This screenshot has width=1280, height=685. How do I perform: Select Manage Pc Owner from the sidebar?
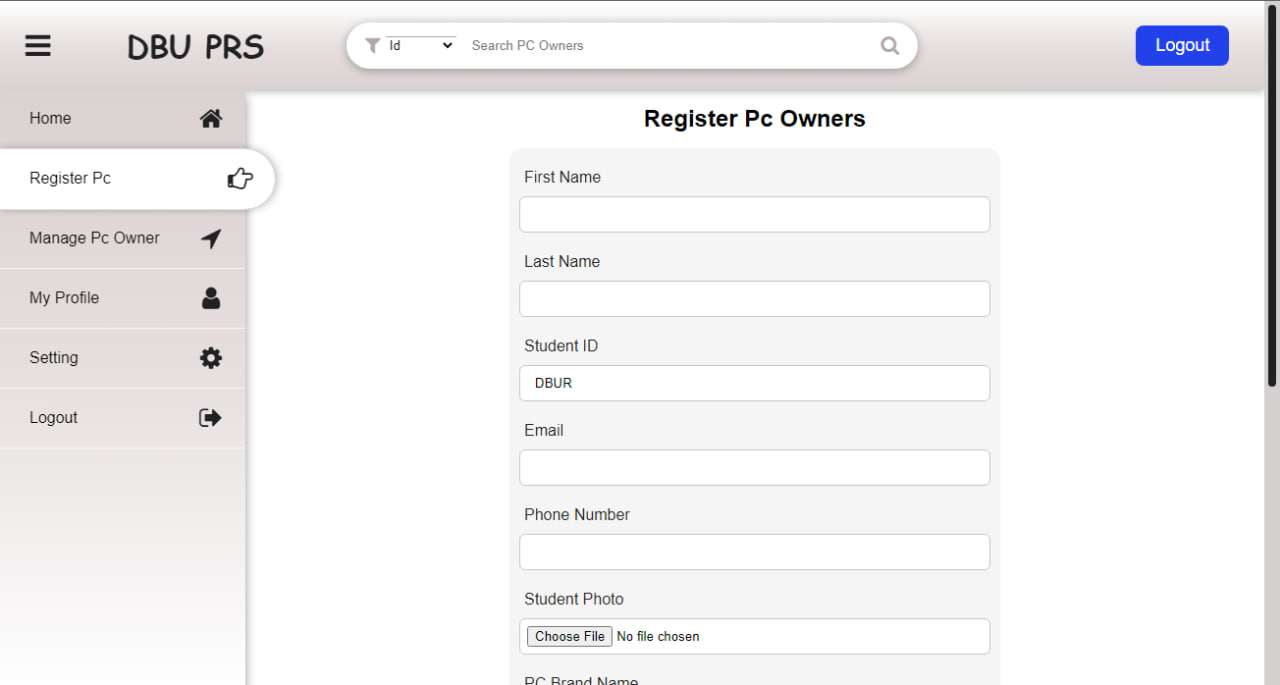(94, 238)
